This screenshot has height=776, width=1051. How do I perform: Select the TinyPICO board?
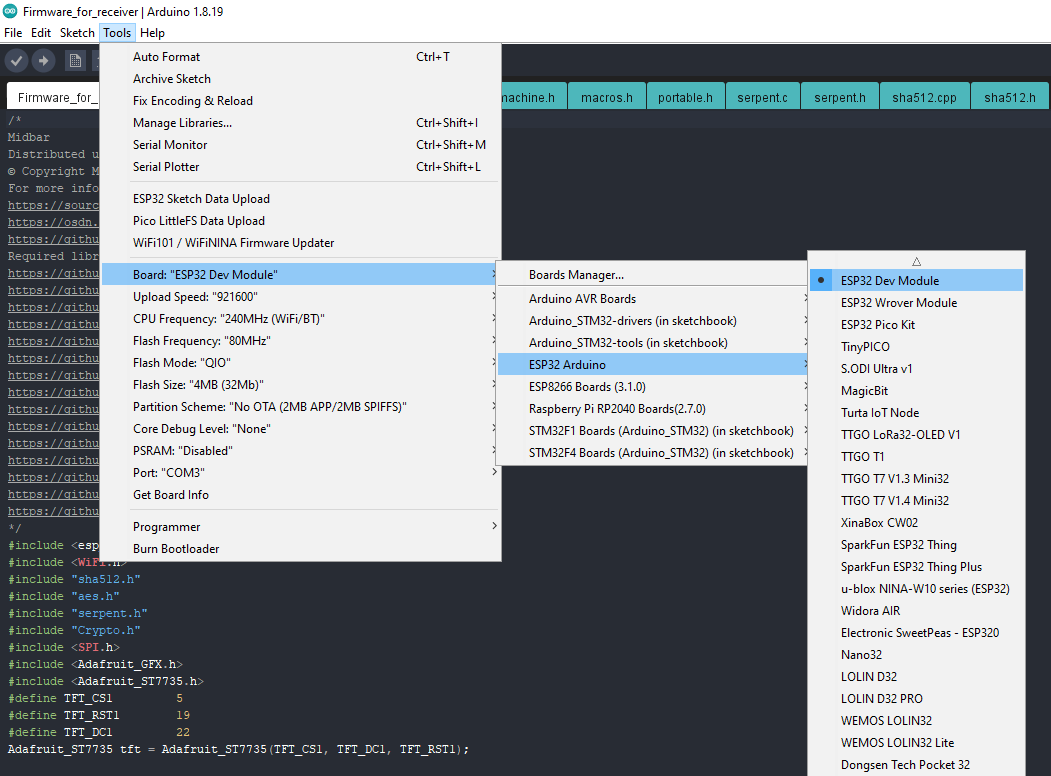tap(916, 347)
